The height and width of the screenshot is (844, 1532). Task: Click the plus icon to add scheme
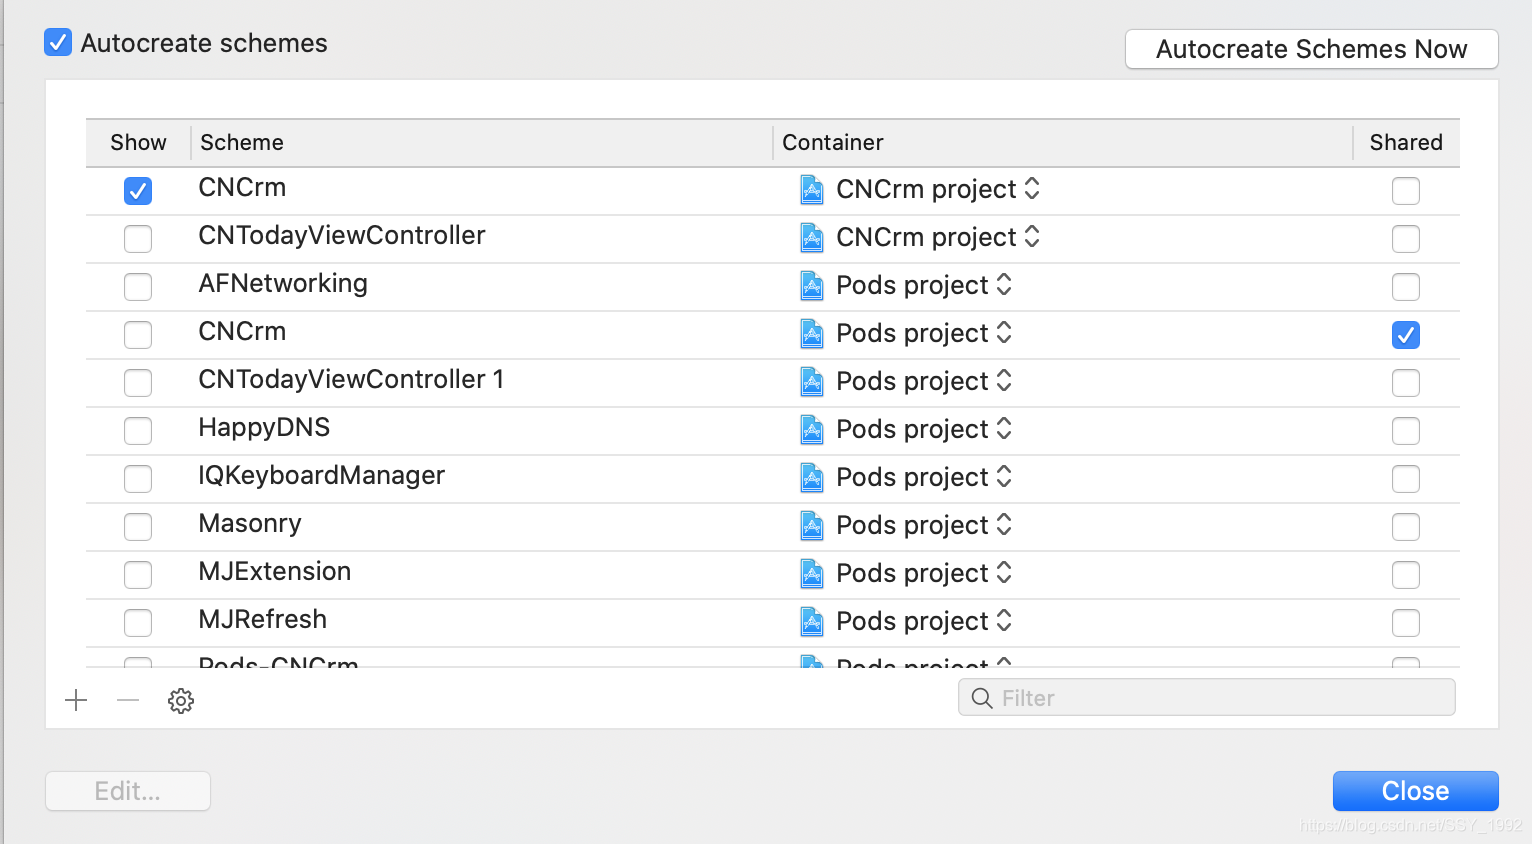click(x=76, y=700)
